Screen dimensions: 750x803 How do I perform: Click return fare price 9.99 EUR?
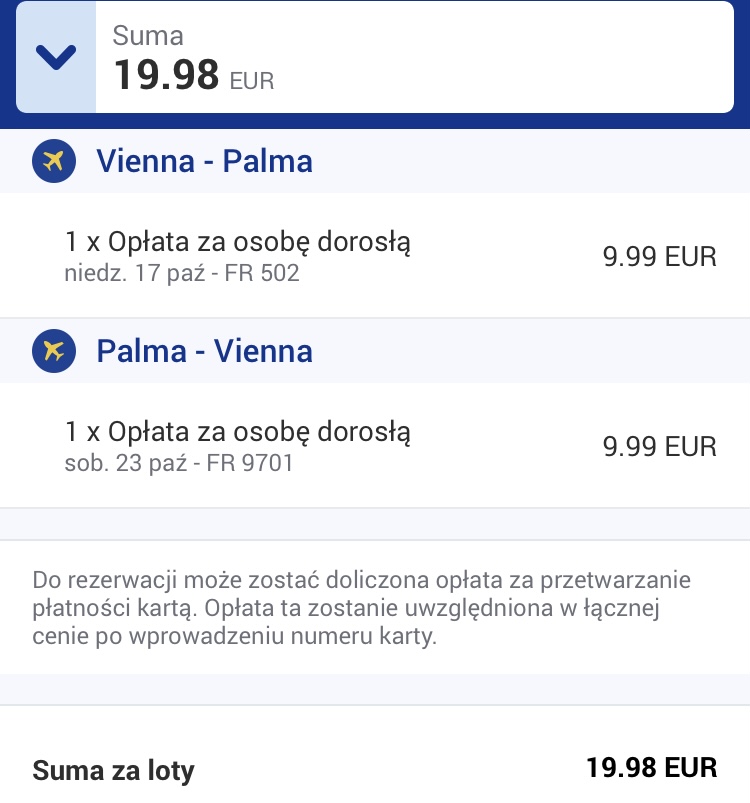point(659,446)
